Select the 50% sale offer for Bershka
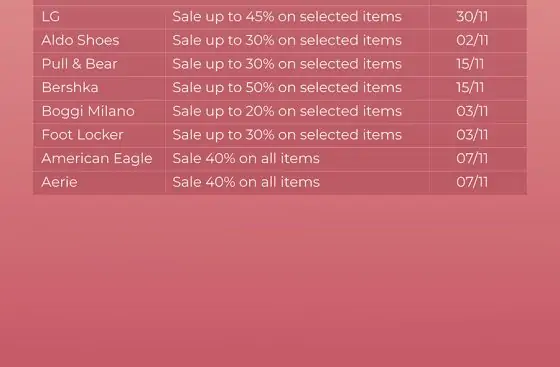The height and width of the screenshot is (367, 560). pos(287,87)
